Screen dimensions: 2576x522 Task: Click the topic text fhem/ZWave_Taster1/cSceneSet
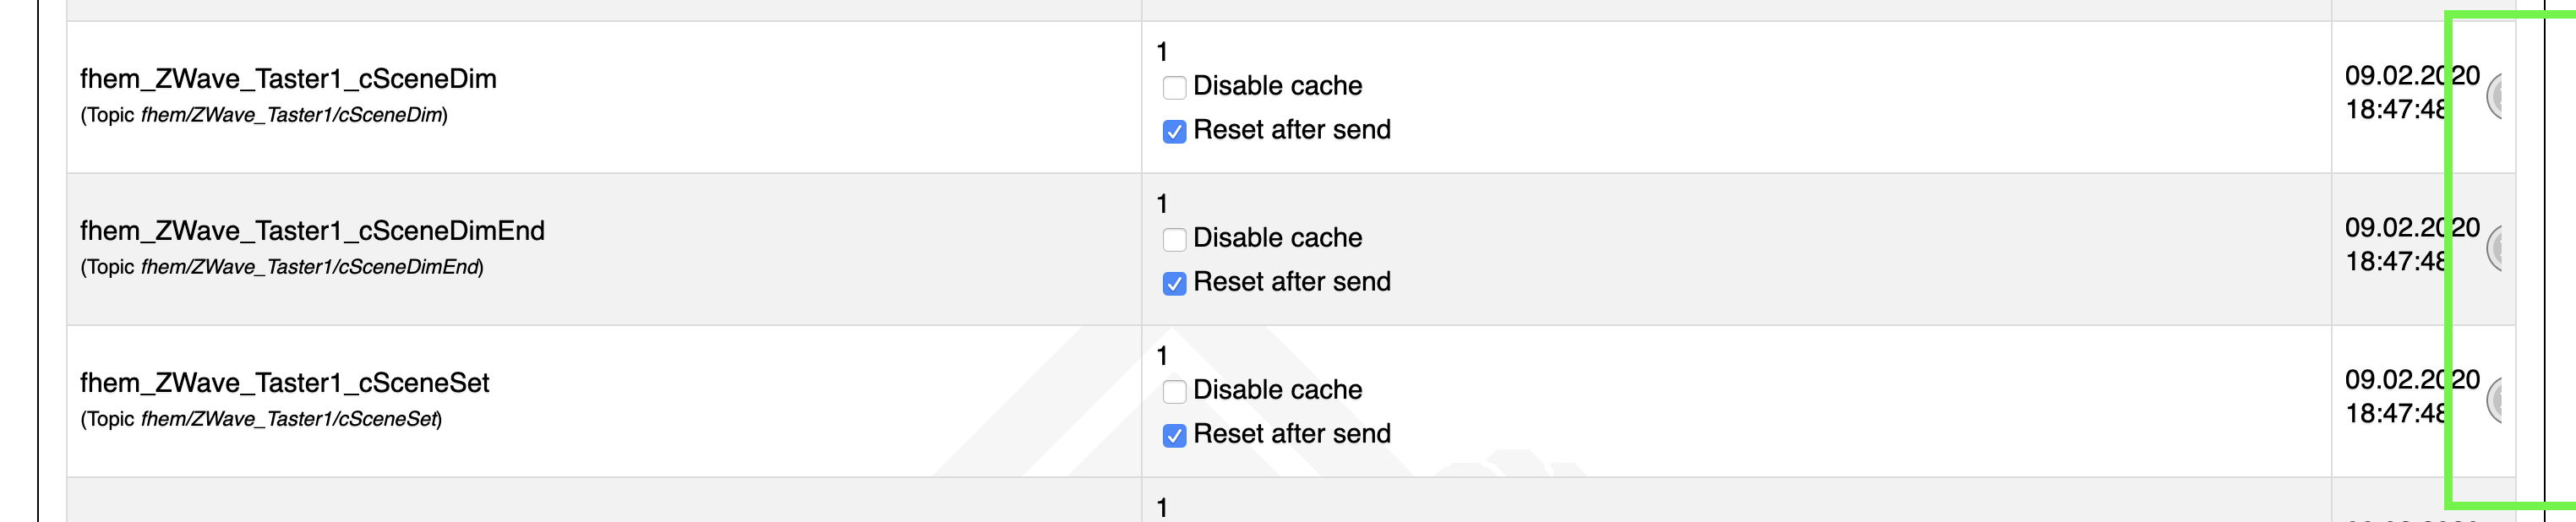pos(289,419)
